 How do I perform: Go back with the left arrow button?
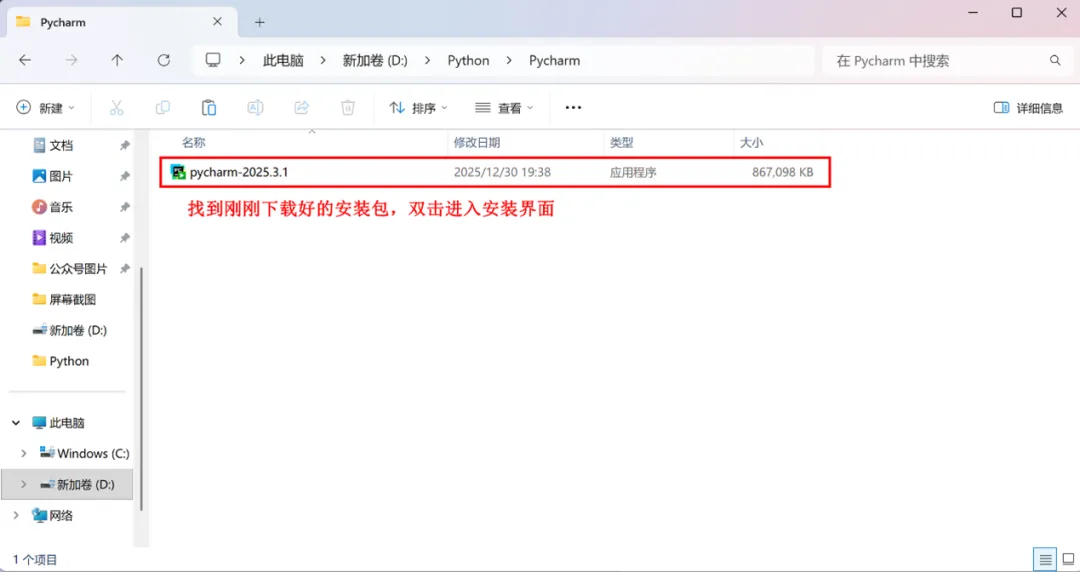(25, 61)
